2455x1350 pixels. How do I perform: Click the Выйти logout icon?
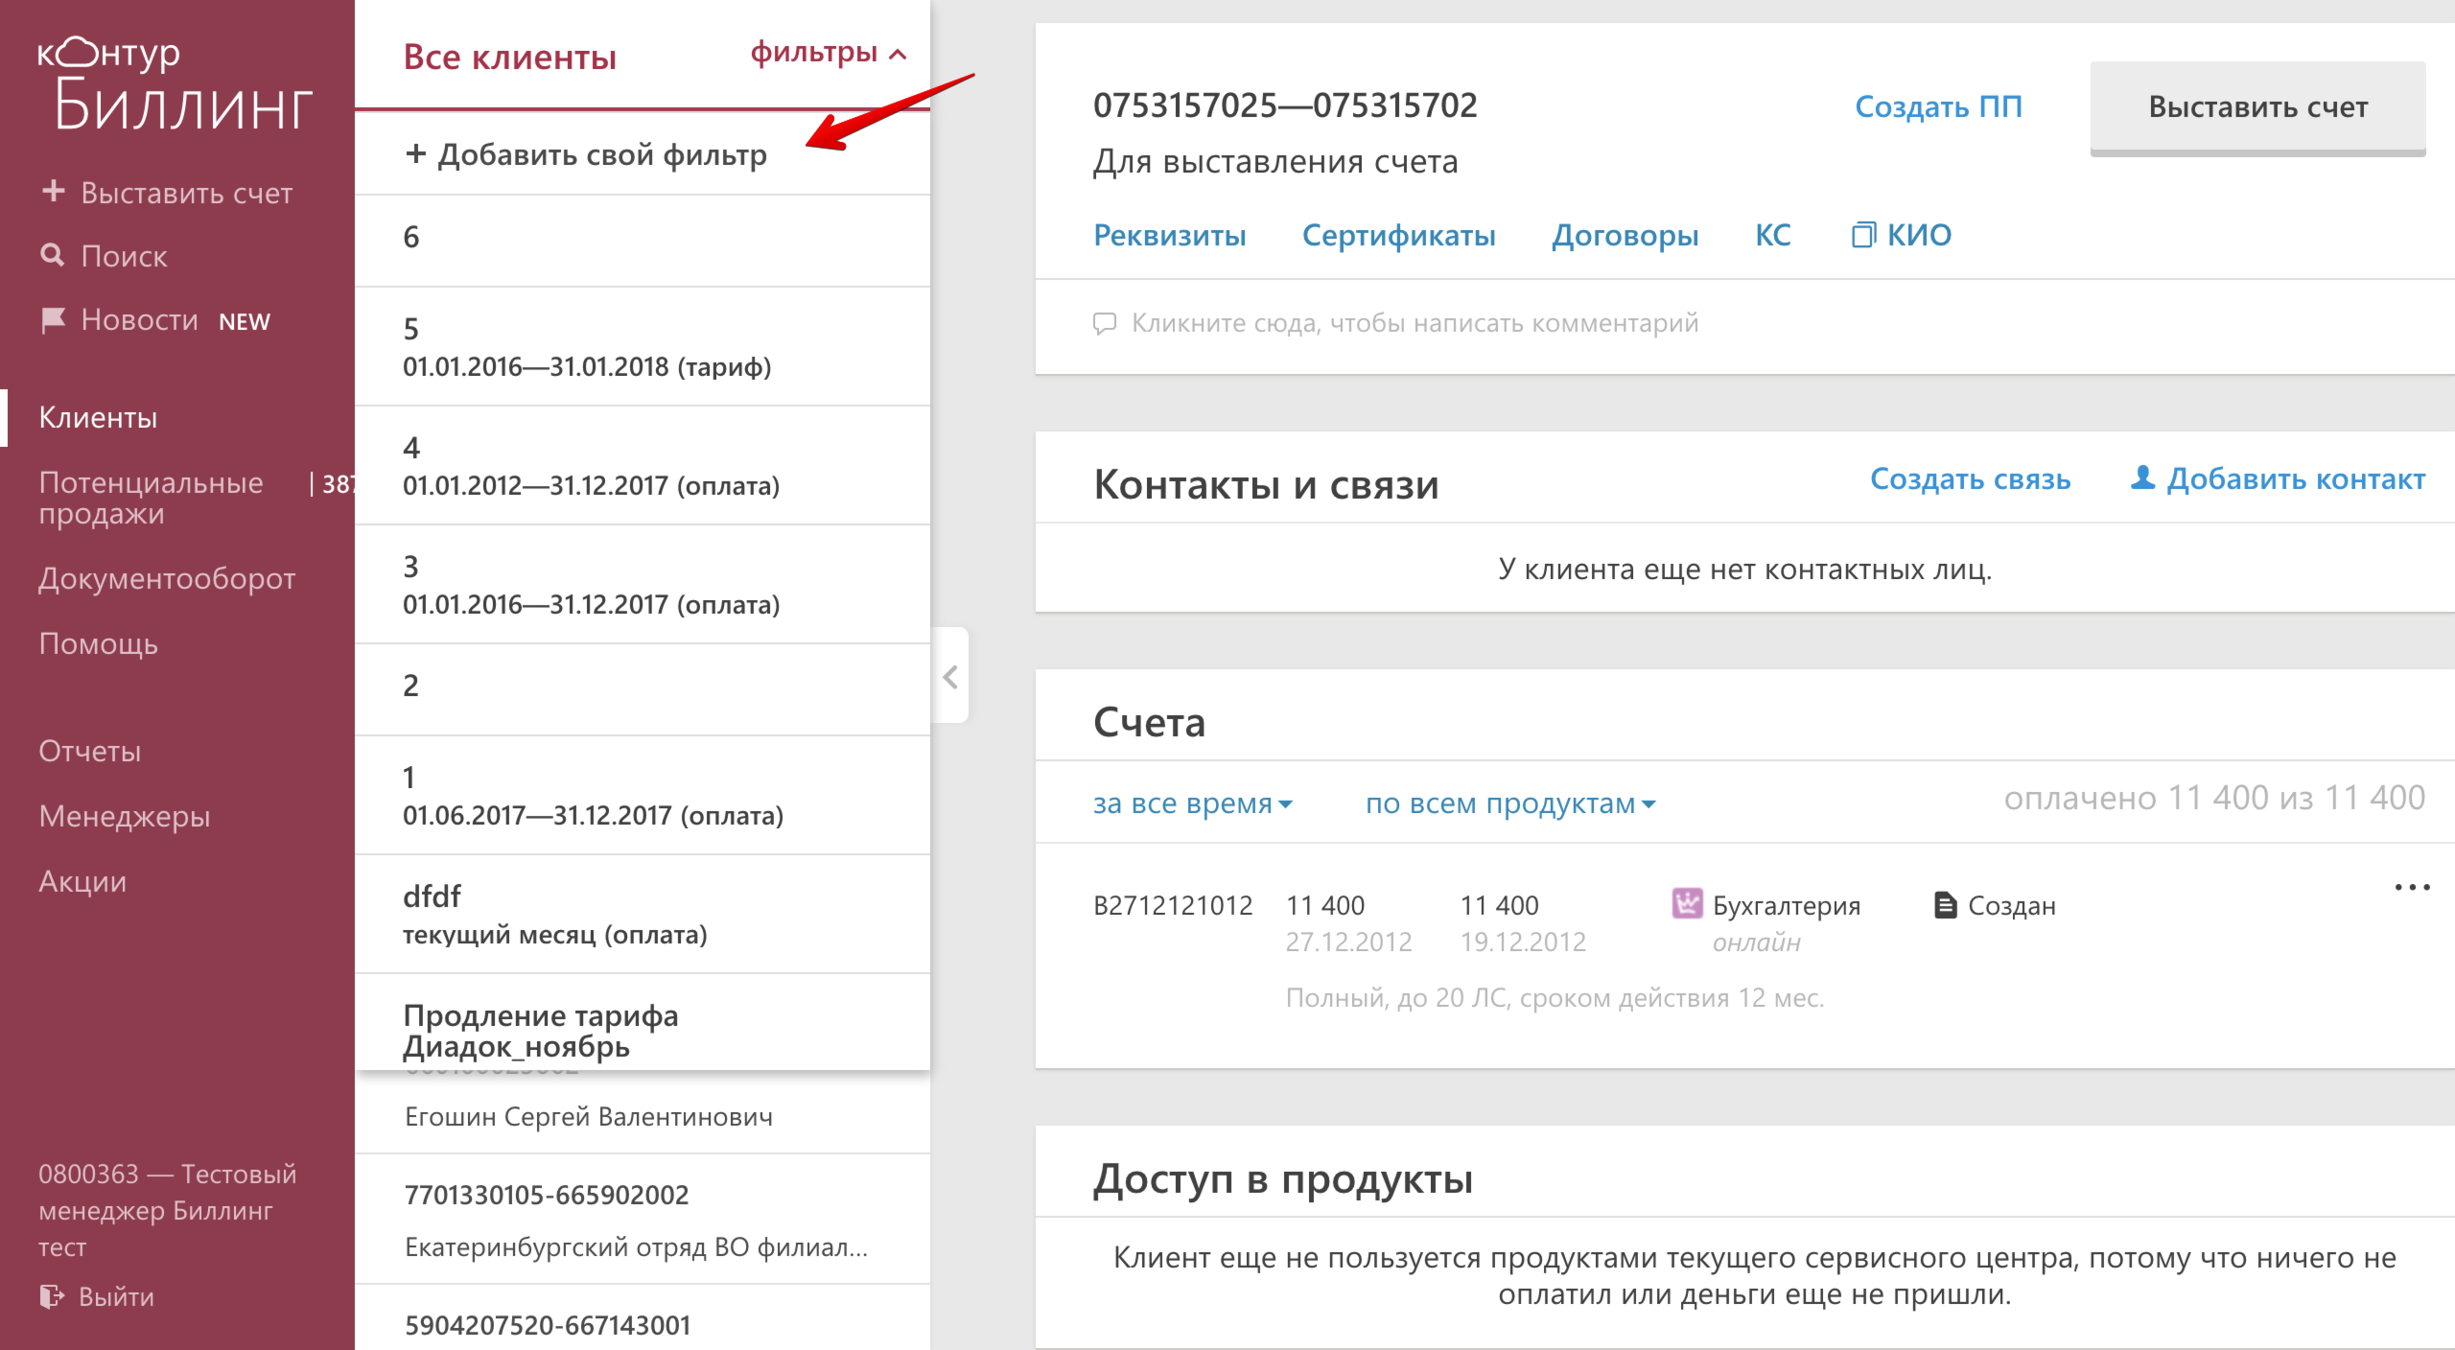click(x=51, y=1296)
